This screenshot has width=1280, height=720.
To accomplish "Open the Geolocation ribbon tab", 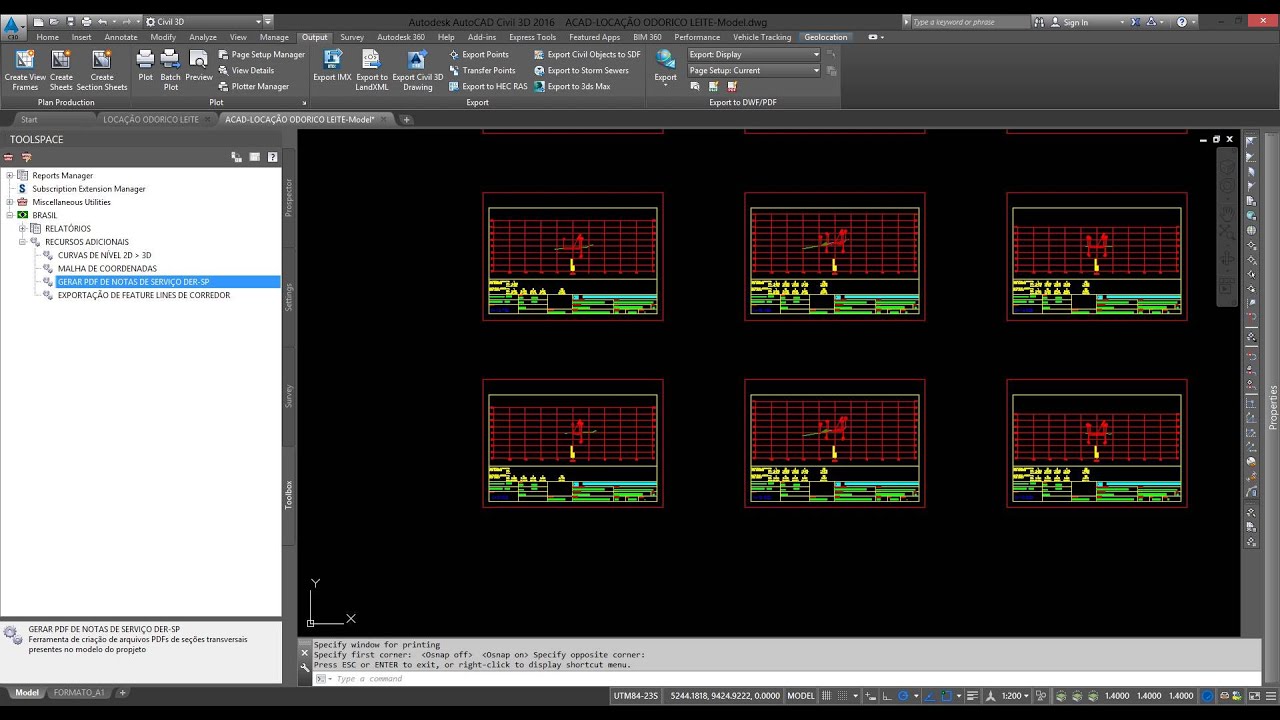I will [826, 37].
